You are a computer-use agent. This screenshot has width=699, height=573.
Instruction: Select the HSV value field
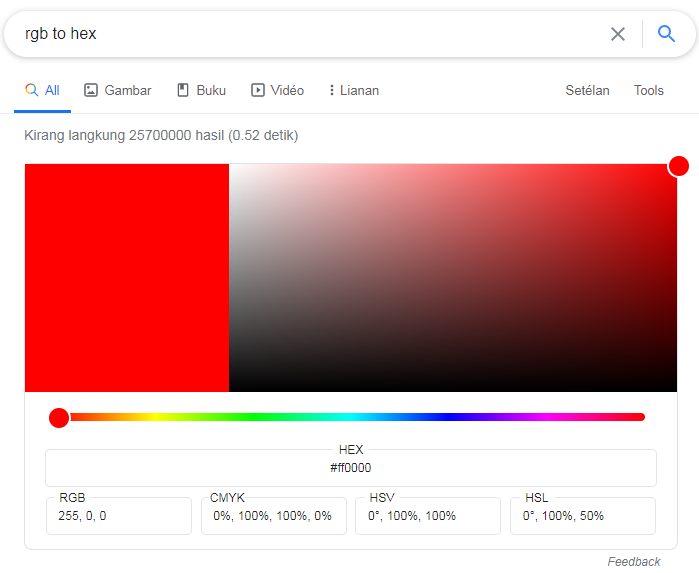428,516
